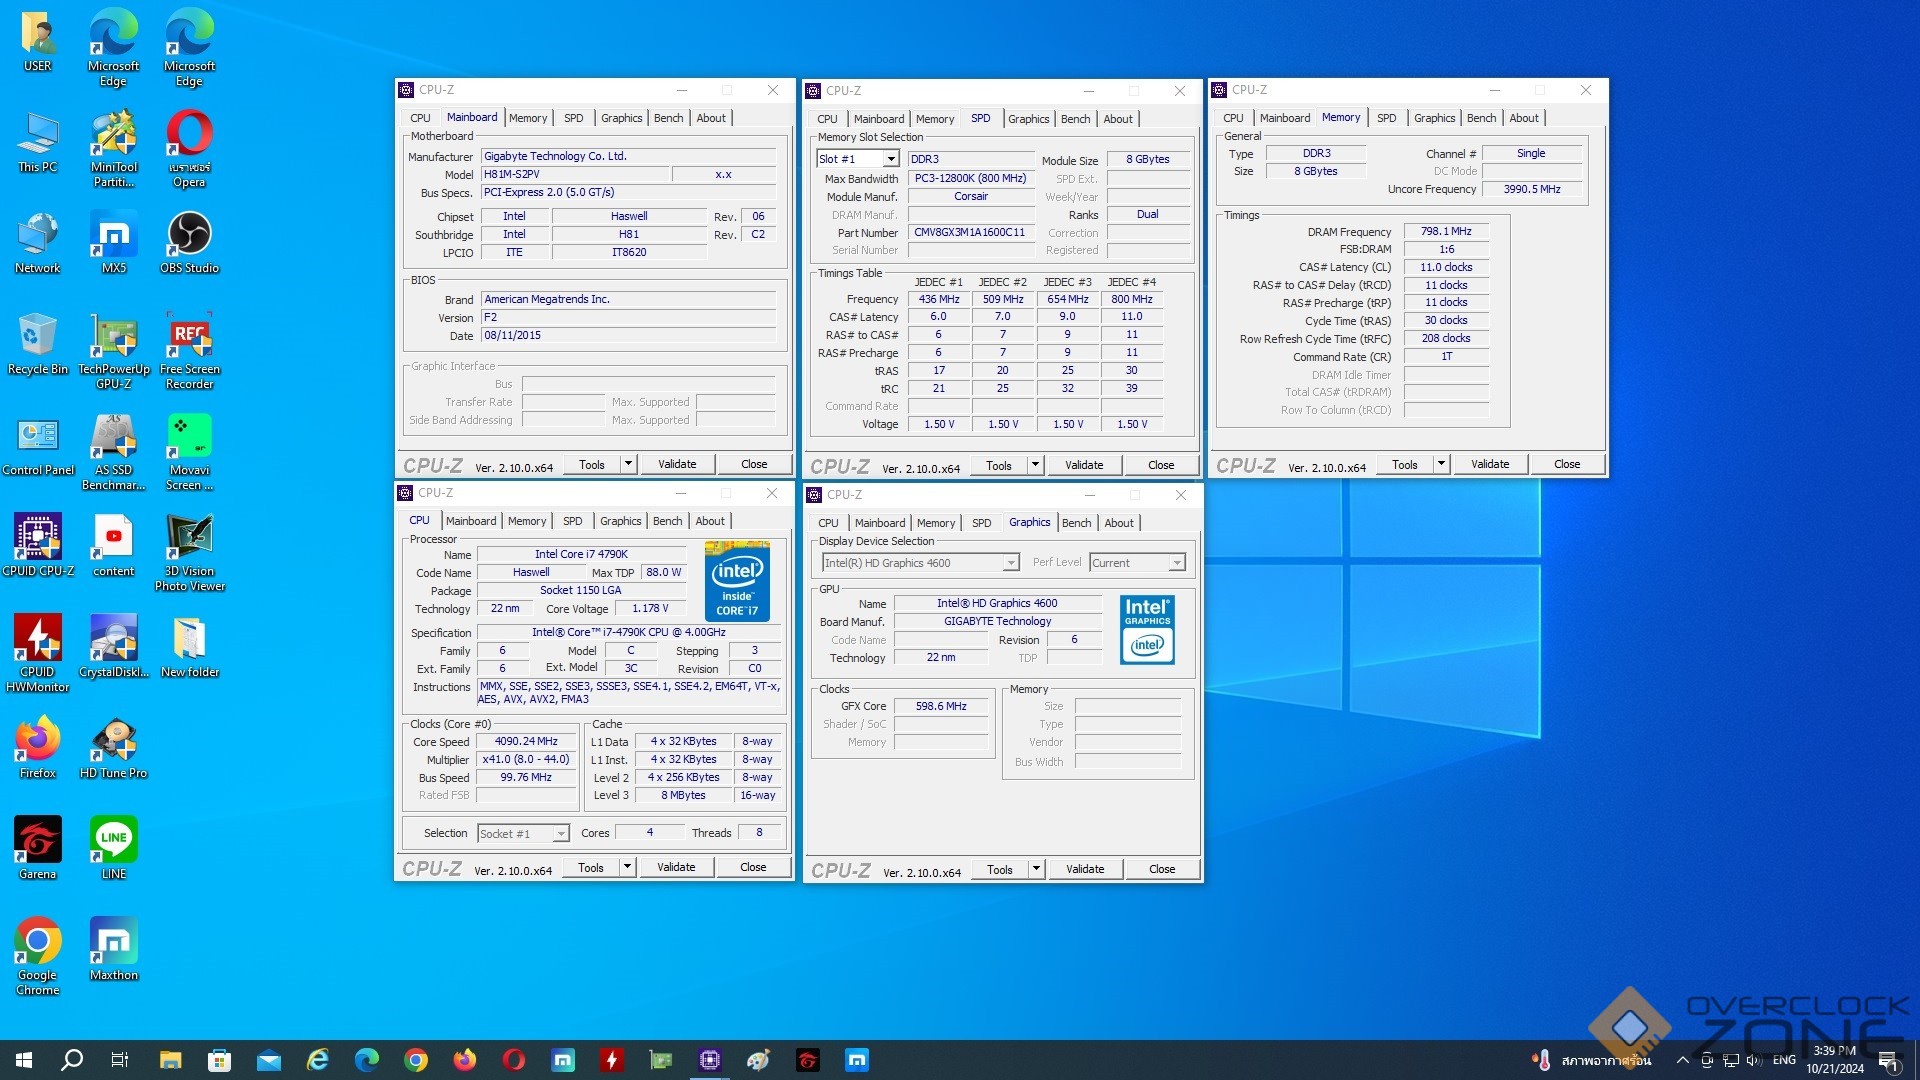1920x1080 pixels.
Task: Open the This PC desktop icon
Action: tap(38, 141)
